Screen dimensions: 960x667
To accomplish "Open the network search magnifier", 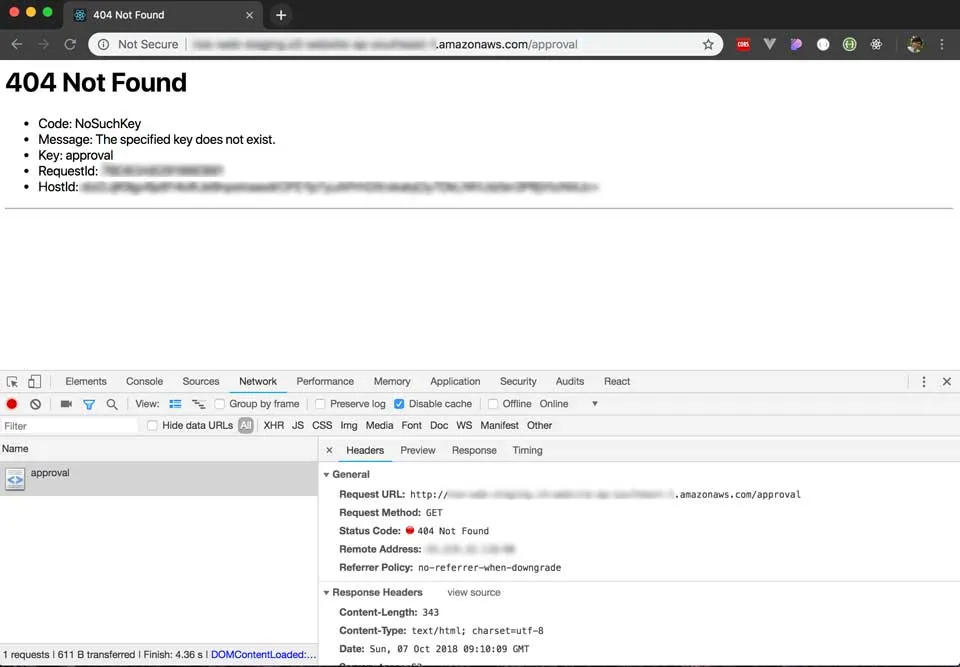I will click(x=112, y=404).
